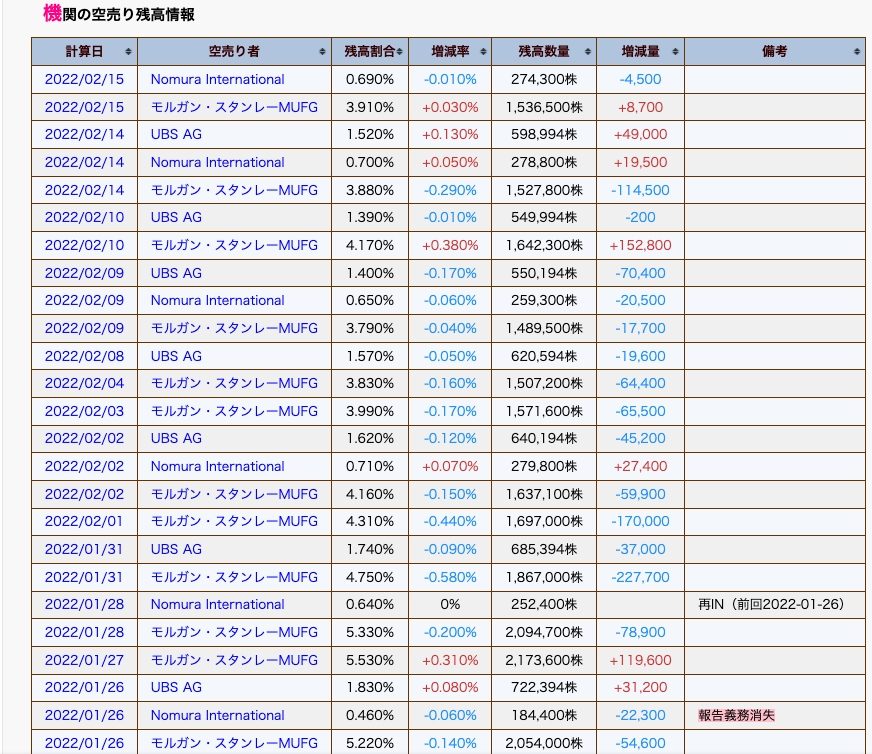Open Nomura International link dated 2022/01/28
The width and height of the screenshot is (872, 754).
217,604
